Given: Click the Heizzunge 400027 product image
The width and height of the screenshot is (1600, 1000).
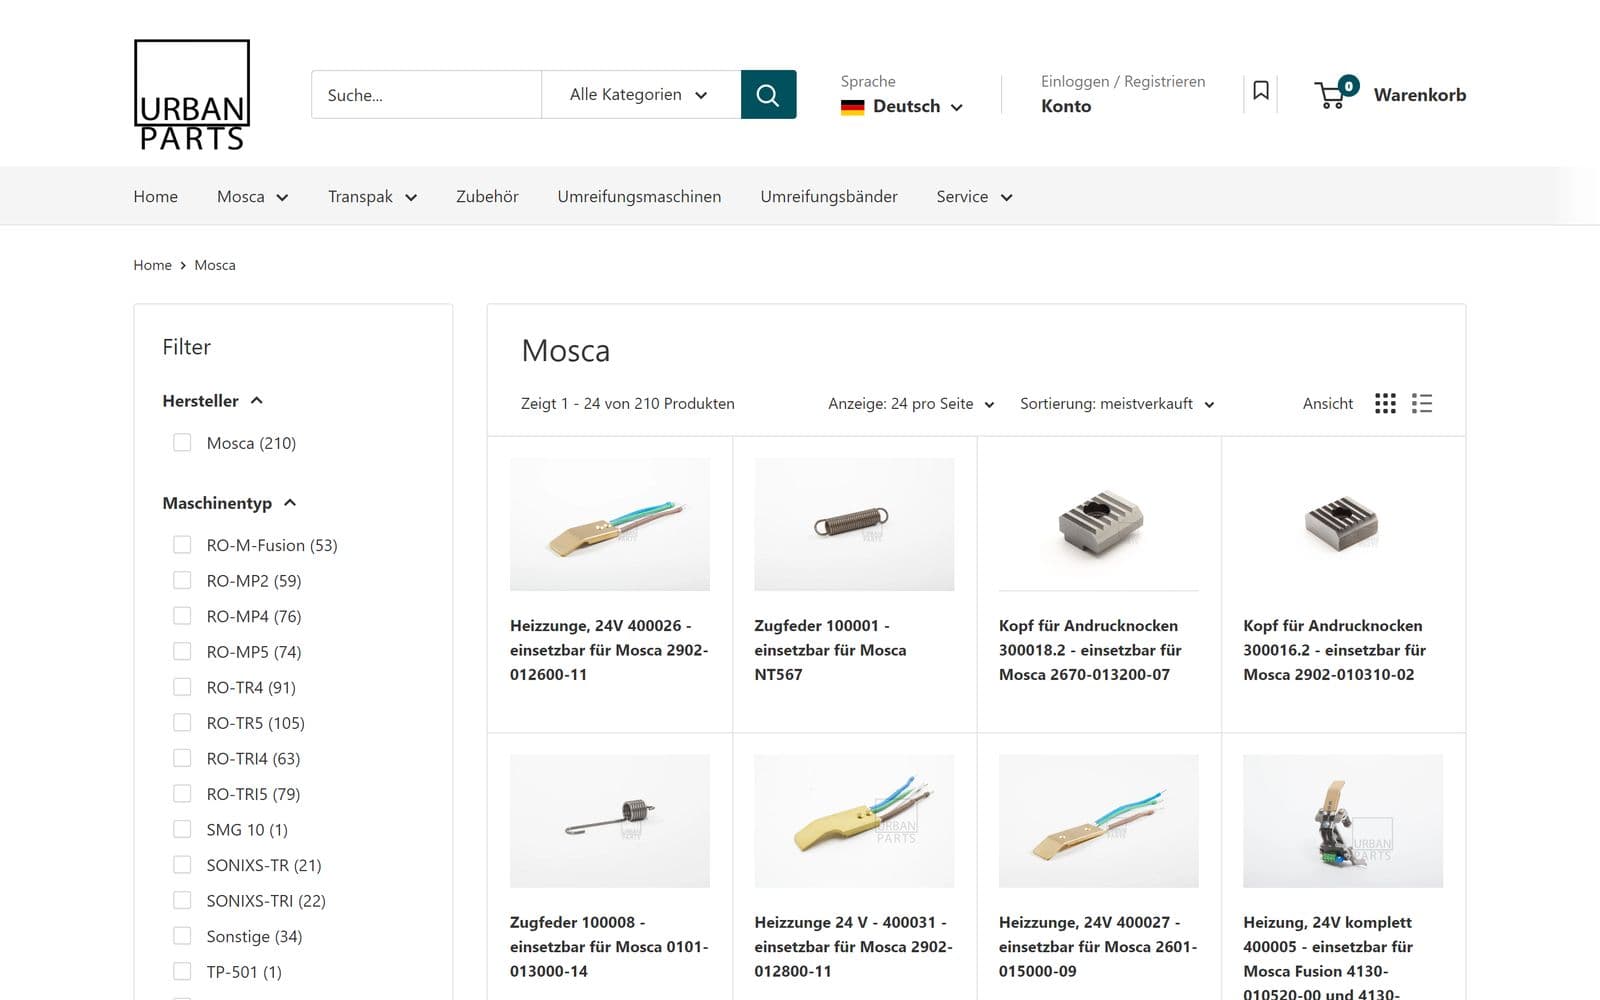Looking at the screenshot, I should pos(1099,821).
